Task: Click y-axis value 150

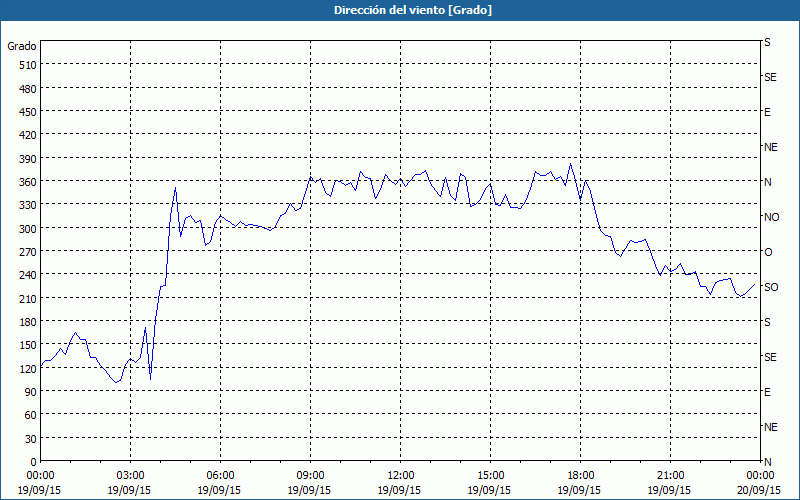Action: (x=28, y=345)
